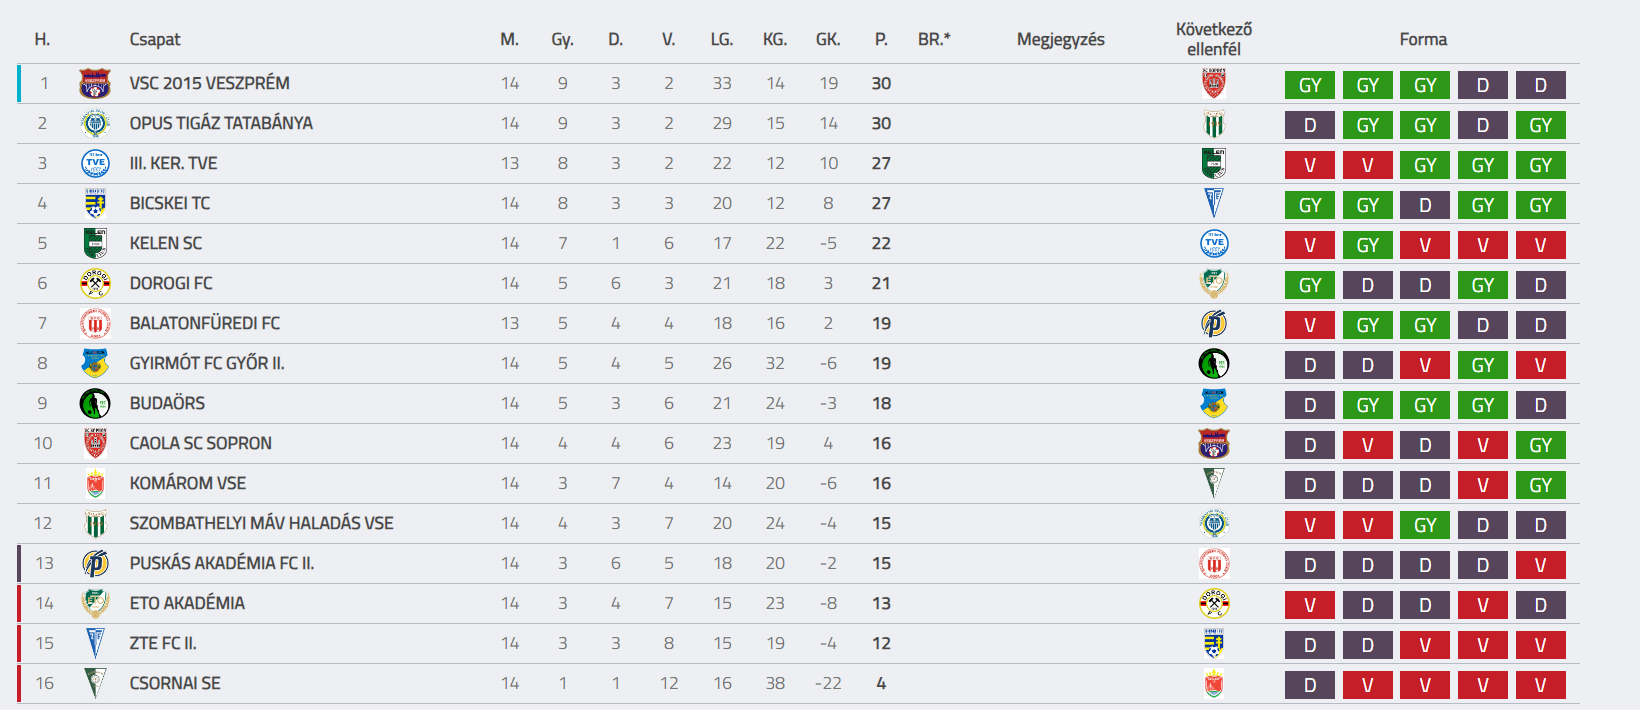The image size is (1640, 710).
Task: Click the first GY form badge for Veszprém
Action: (x=1310, y=85)
